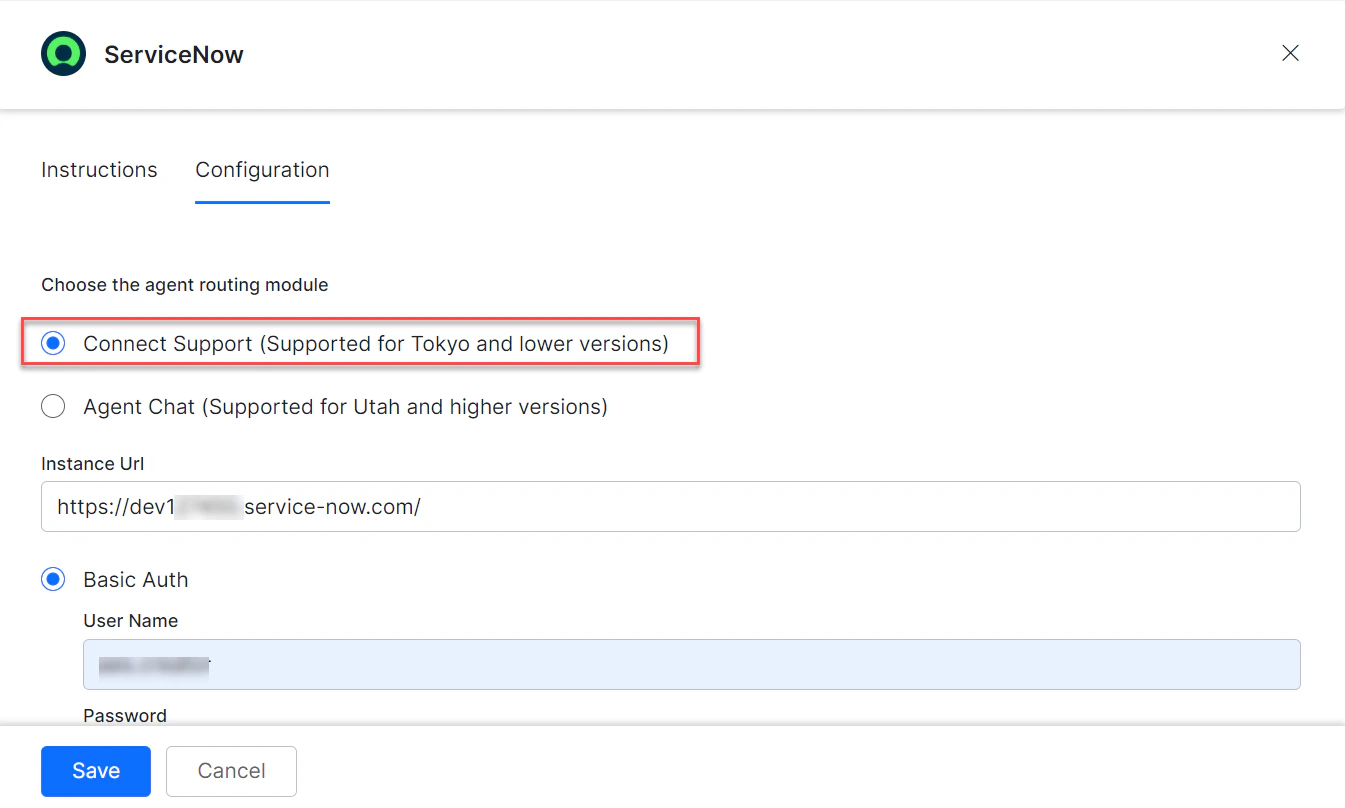Select the Connect Support routing module
The height and width of the screenshot is (808, 1345).
(52, 343)
